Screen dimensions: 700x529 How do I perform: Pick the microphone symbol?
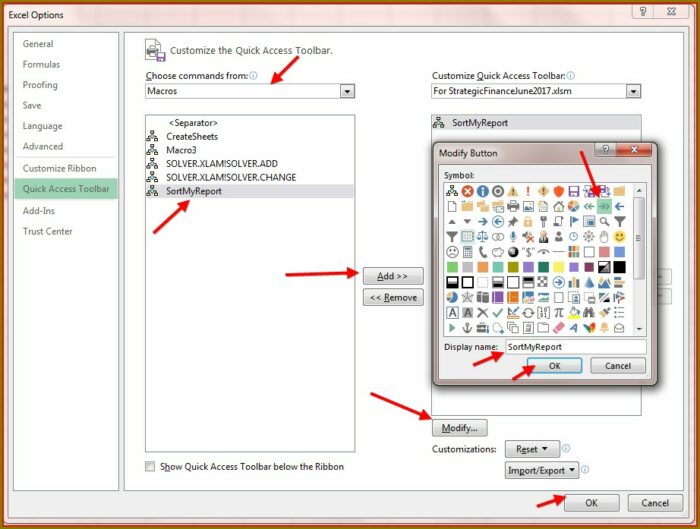pyautogui.click(x=512, y=237)
